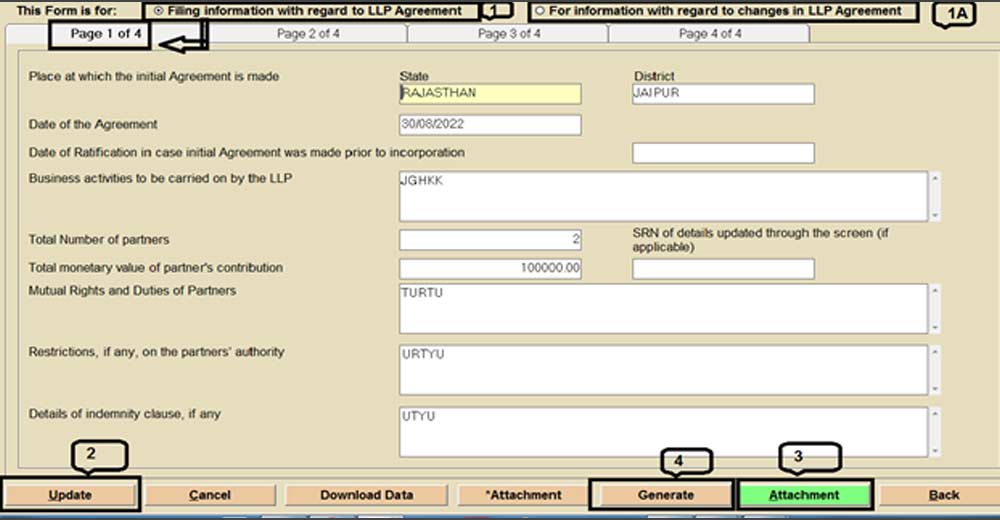Go to Page 4 of 4 tab
1000x520 pixels.
[709, 34]
